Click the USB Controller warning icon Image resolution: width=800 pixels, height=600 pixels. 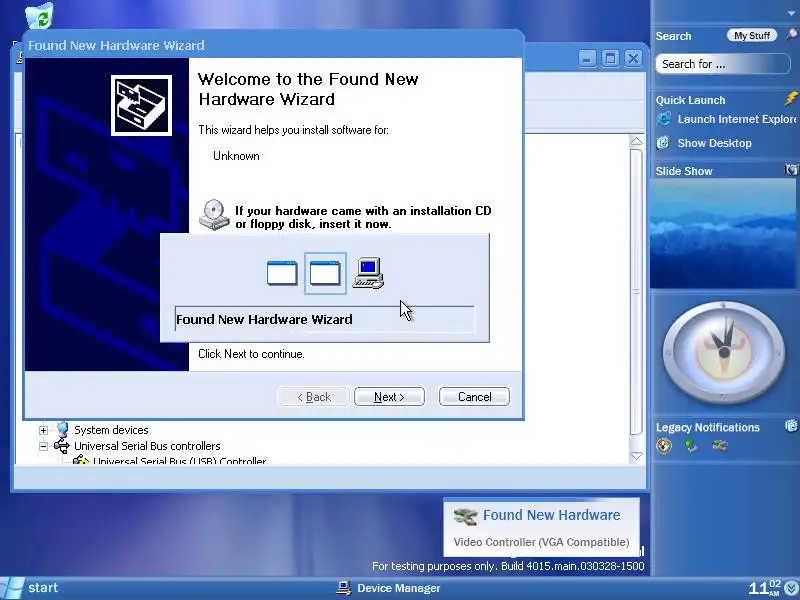(x=81, y=460)
